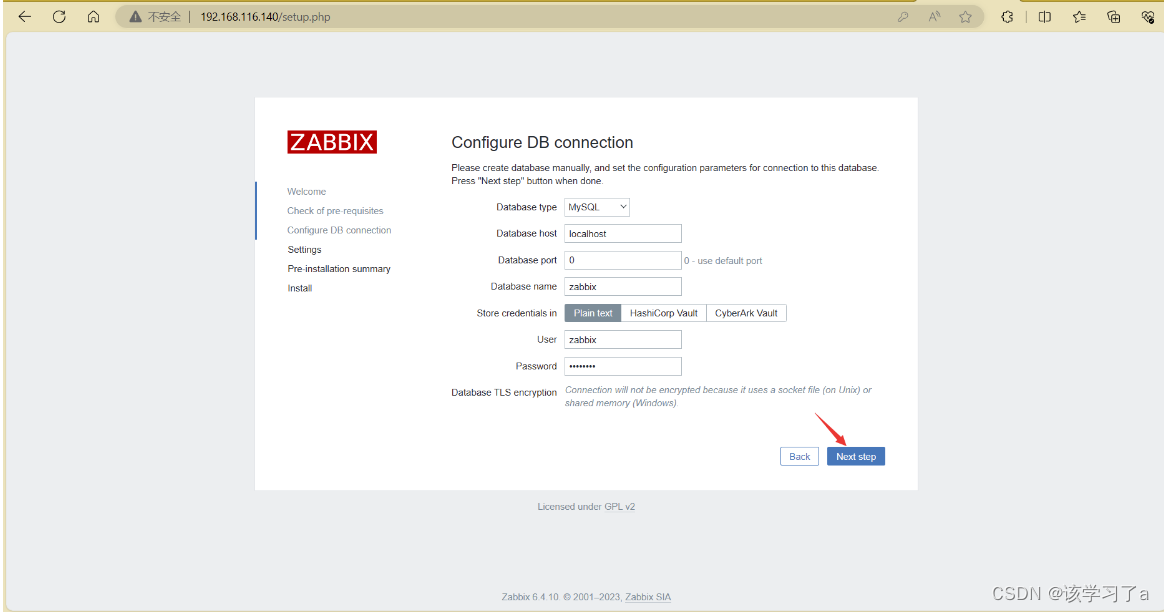Click the Next step button
1164x612 pixels.
coord(856,457)
